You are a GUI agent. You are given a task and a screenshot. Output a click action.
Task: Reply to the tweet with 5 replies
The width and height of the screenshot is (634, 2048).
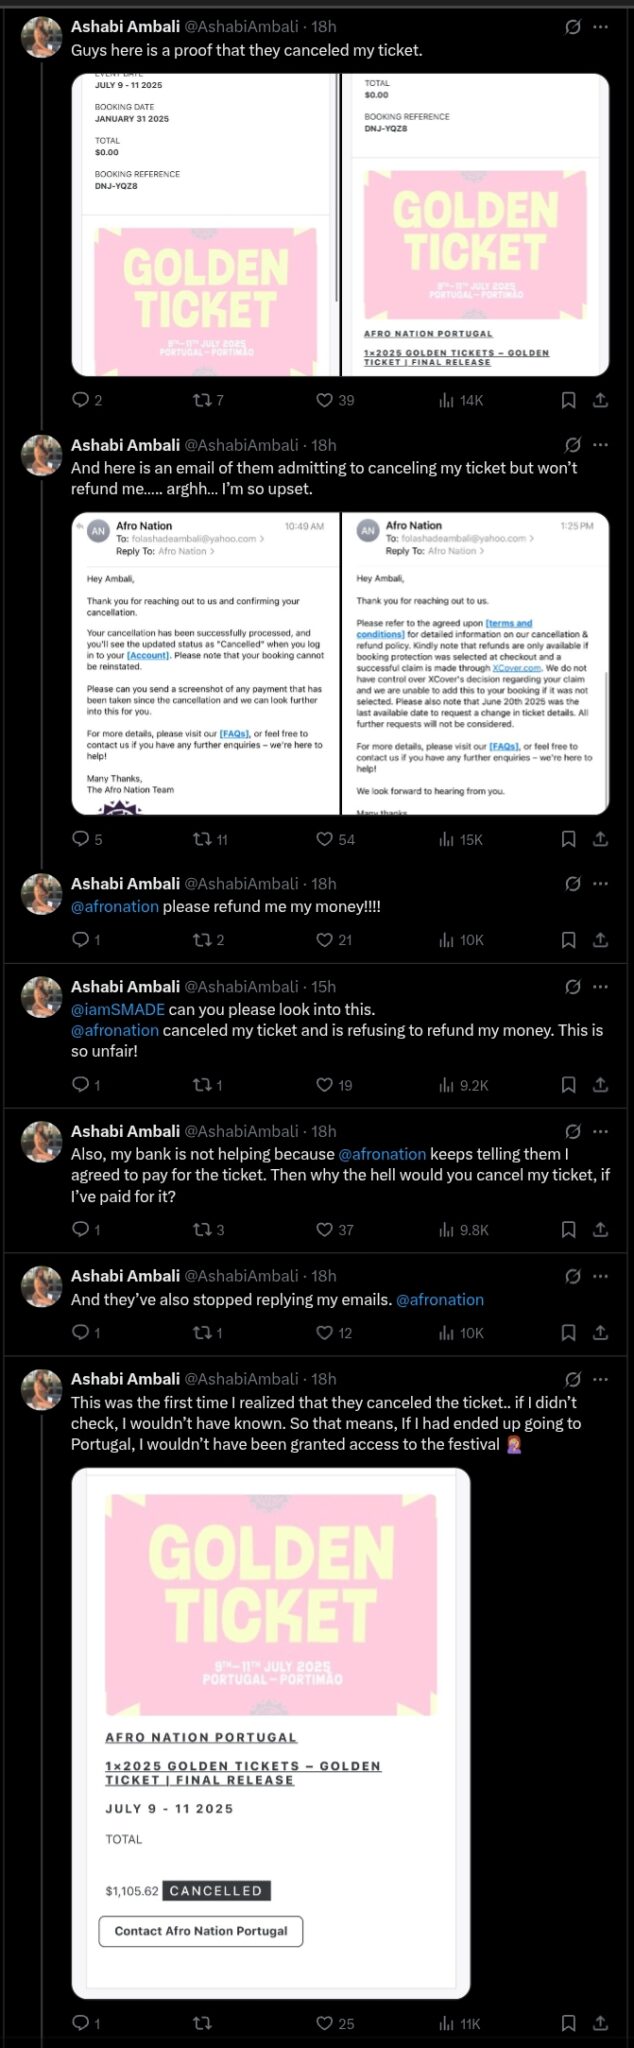(x=81, y=840)
